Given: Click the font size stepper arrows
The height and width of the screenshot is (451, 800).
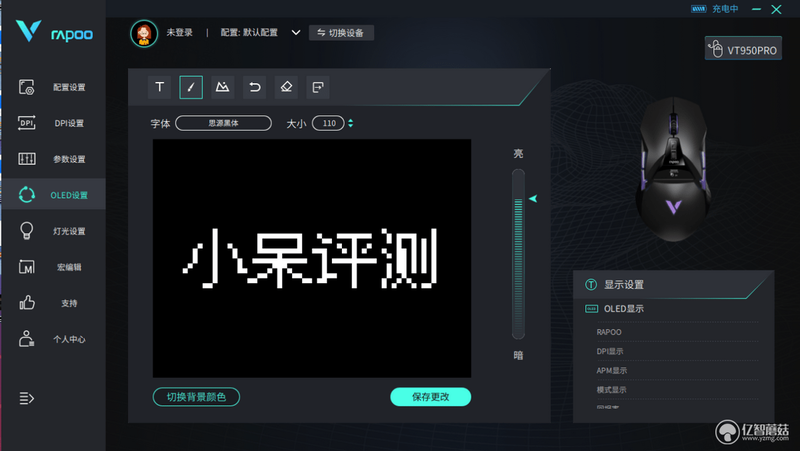Looking at the screenshot, I should (351, 123).
